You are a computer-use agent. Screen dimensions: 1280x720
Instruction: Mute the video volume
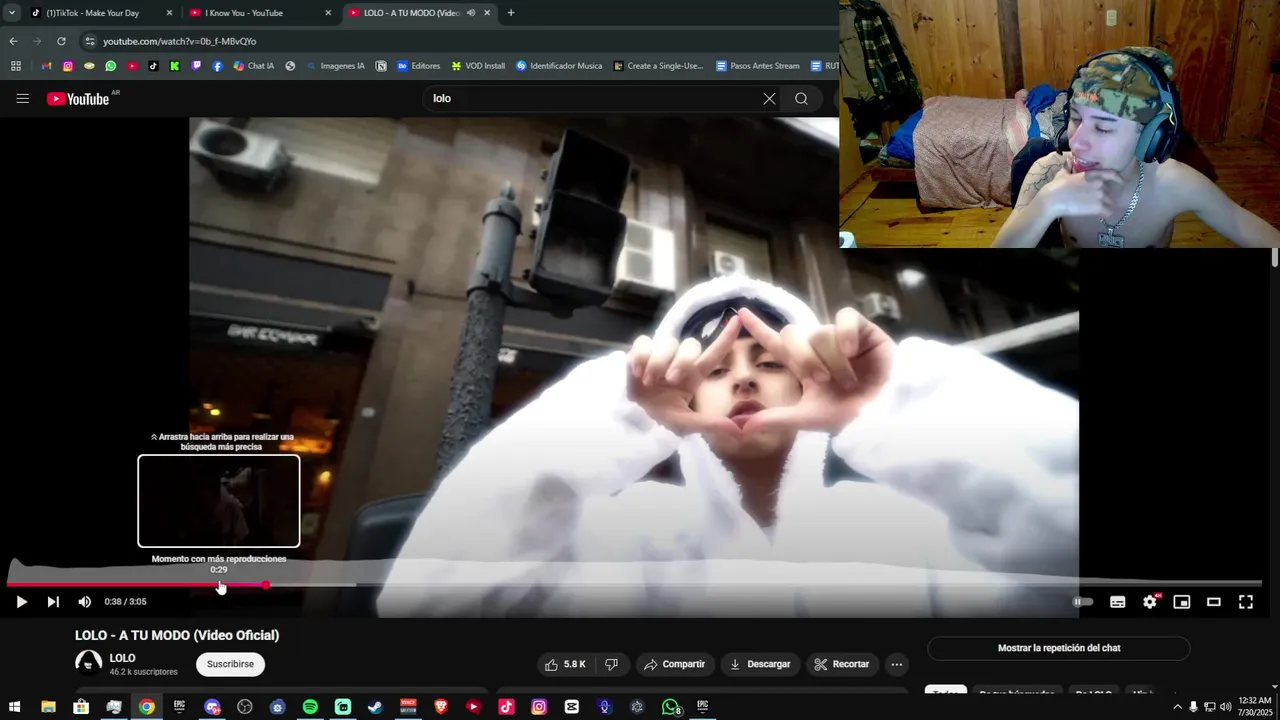[x=84, y=602]
